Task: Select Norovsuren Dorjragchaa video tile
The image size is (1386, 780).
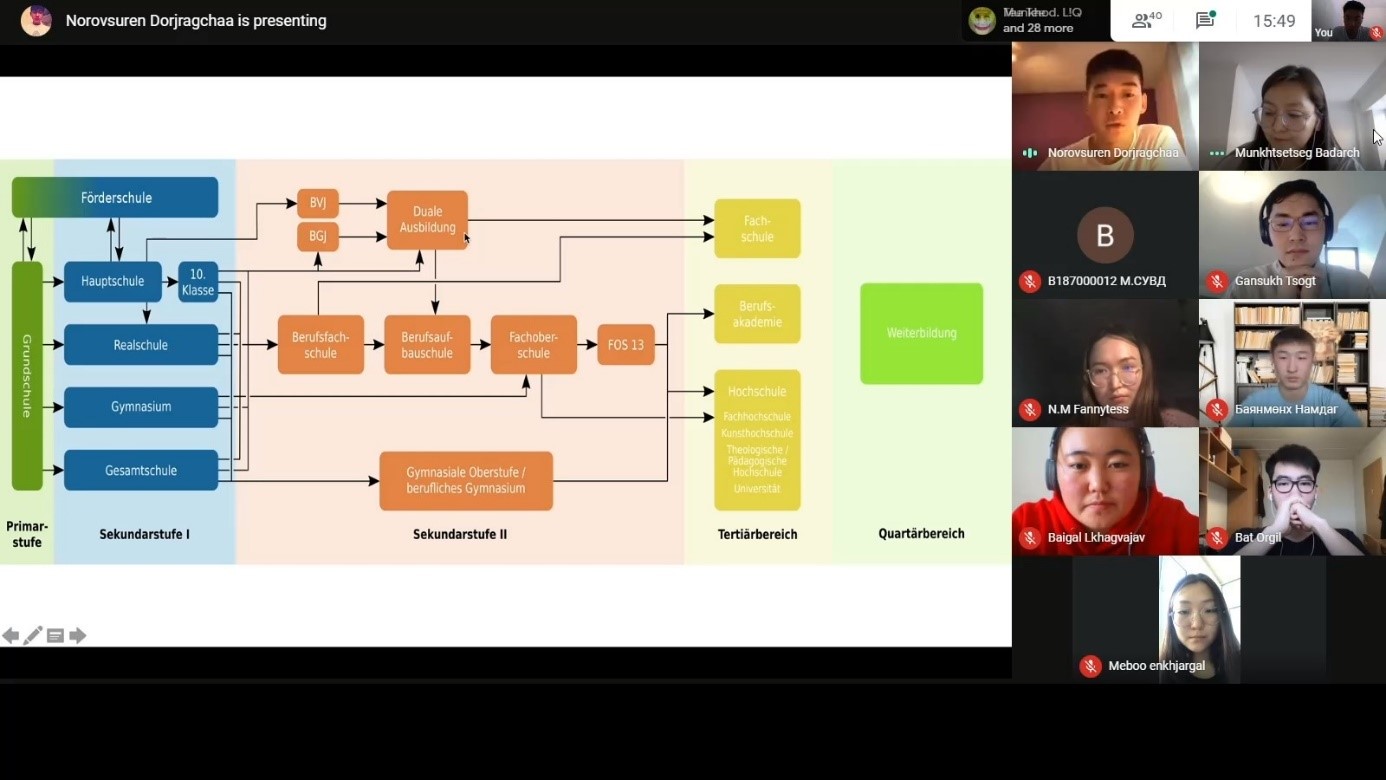Action: coord(1105,106)
